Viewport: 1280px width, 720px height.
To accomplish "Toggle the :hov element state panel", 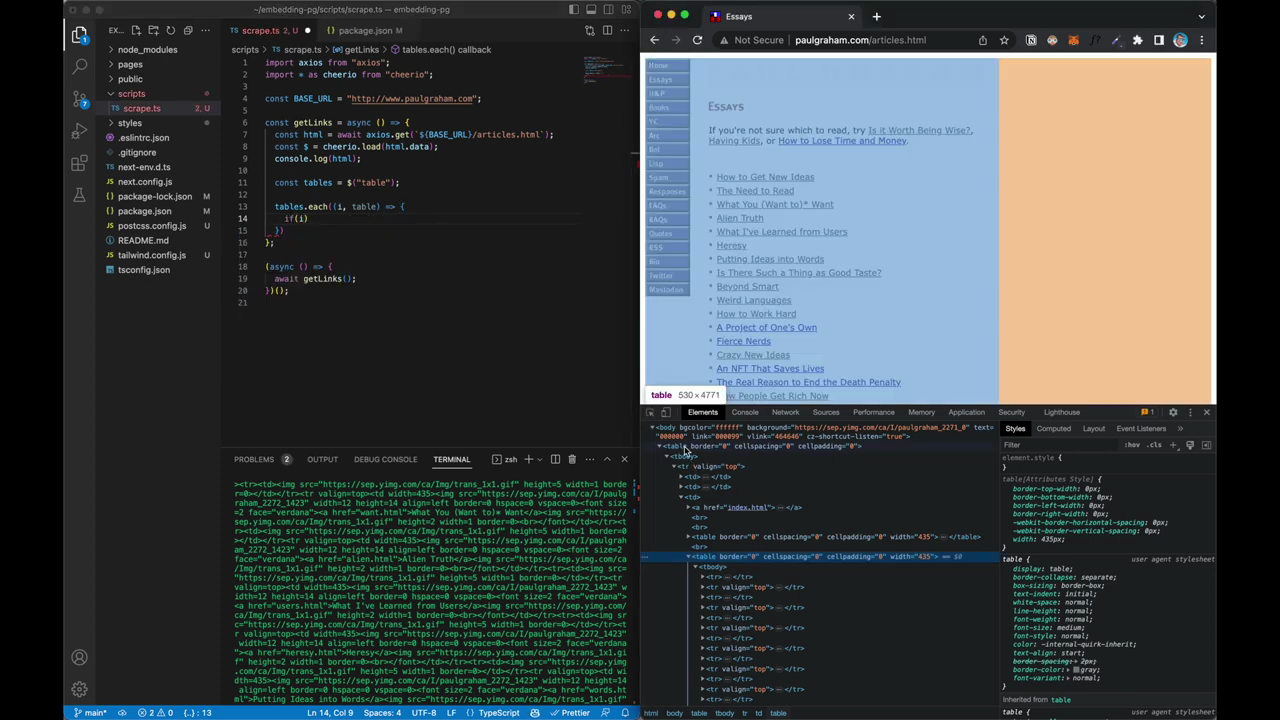I will (1132, 445).
